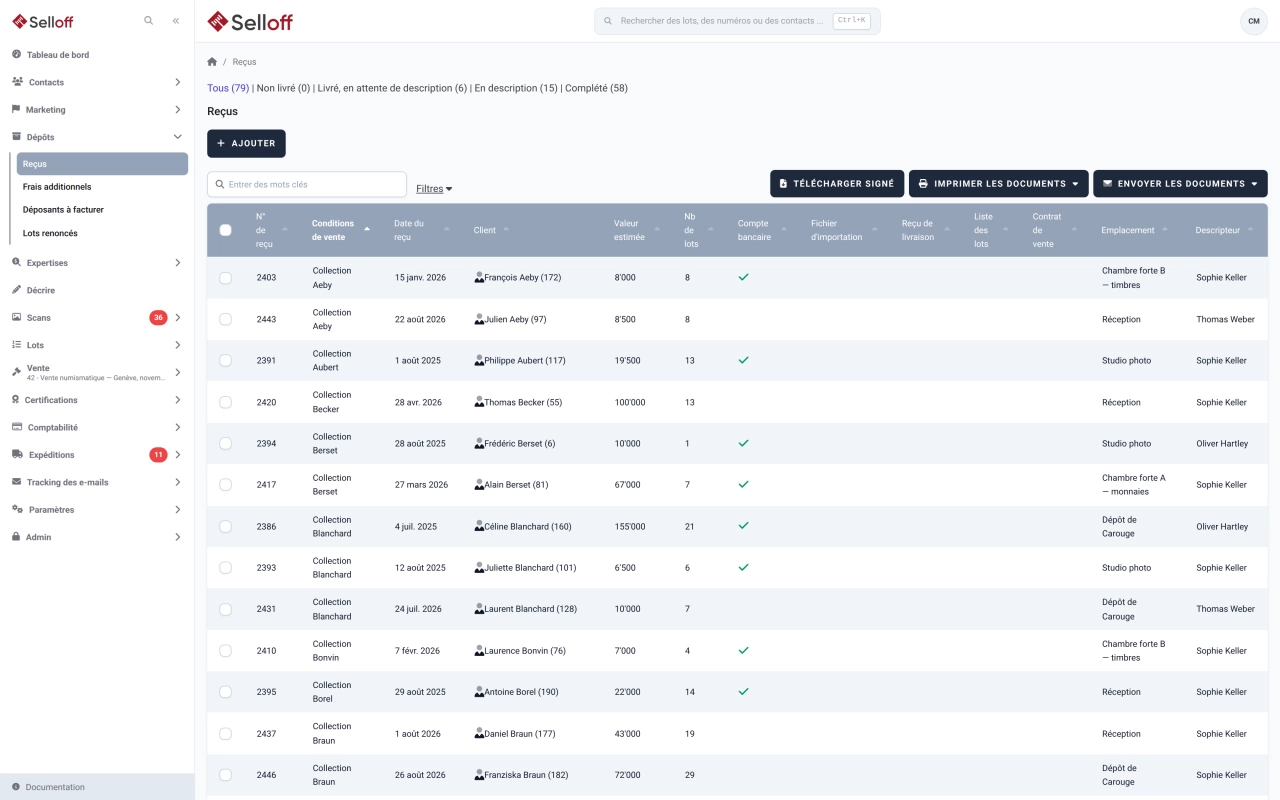Click the Comptabilité card icon
This screenshot has width=1280, height=800.
tap(17, 427)
